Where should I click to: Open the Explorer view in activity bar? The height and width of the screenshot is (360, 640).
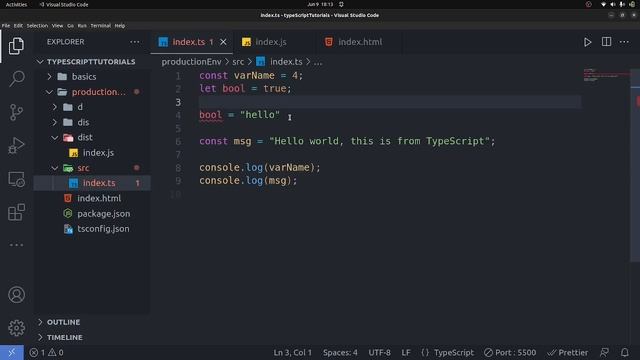tap(16, 46)
